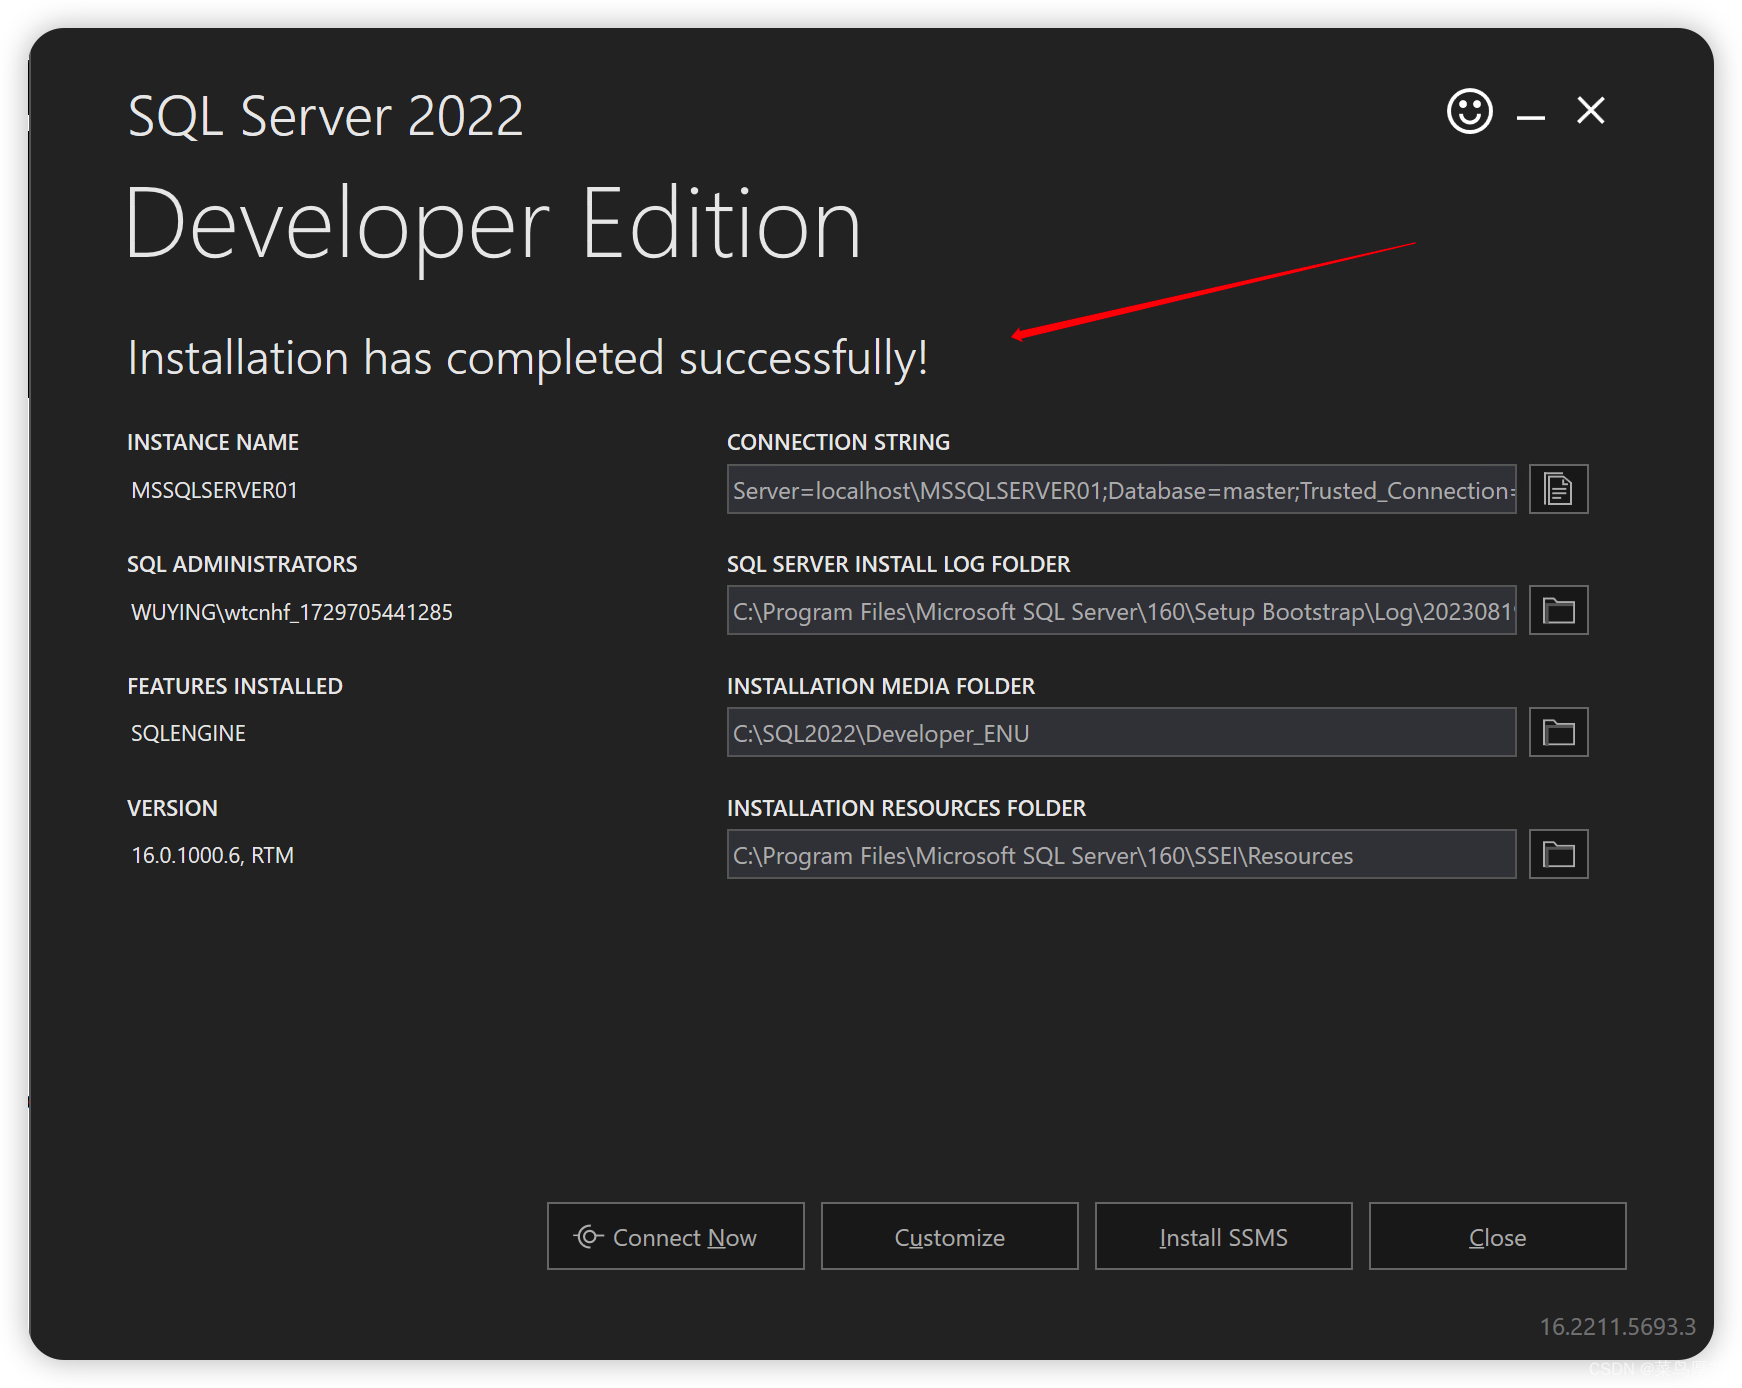Click the INSTANCE NAME label

tap(213, 442)
